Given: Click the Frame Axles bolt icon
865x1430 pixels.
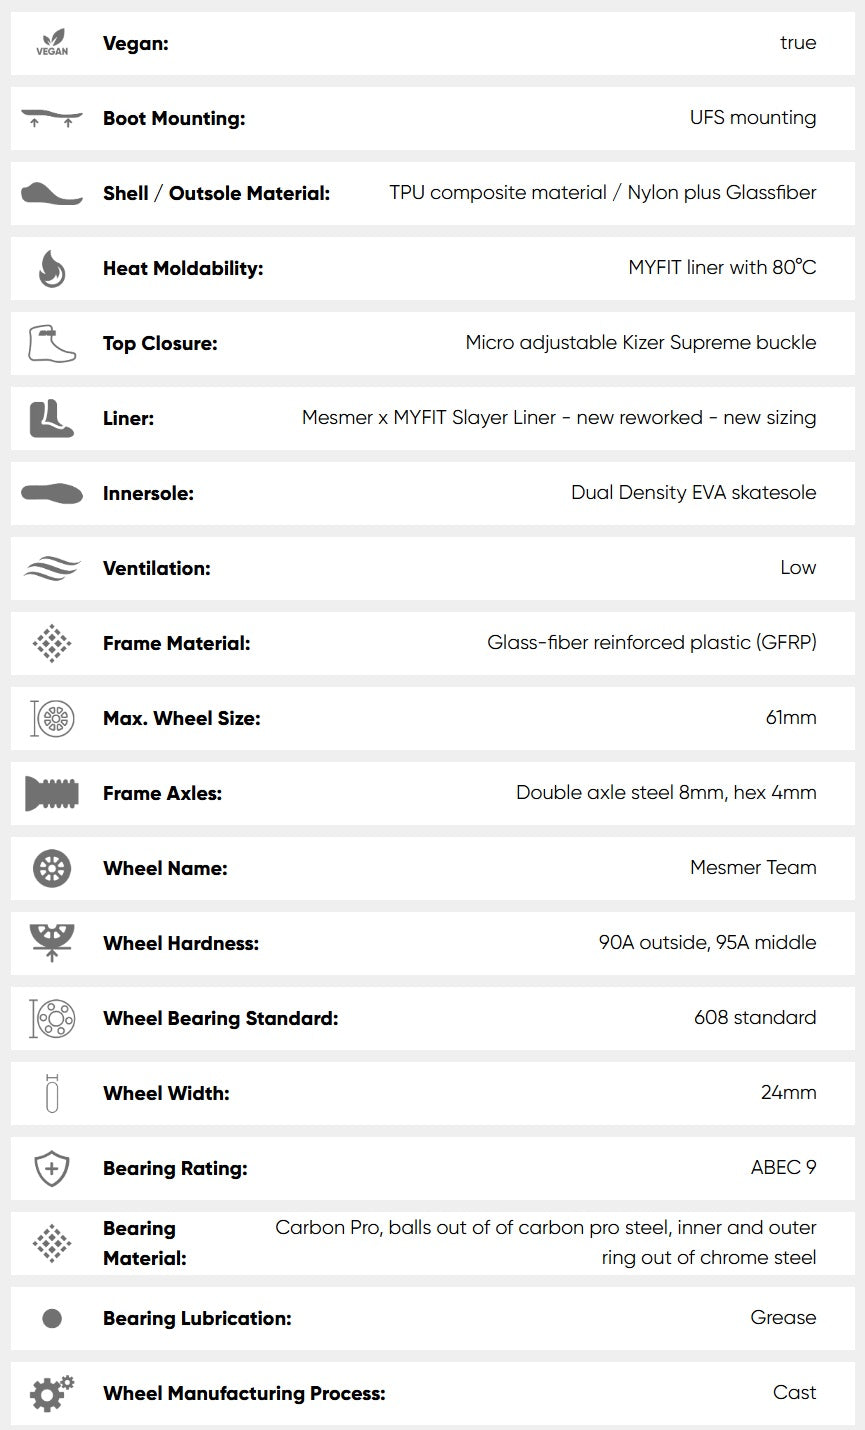Looking at the screenshot, I should coord(52,793).
